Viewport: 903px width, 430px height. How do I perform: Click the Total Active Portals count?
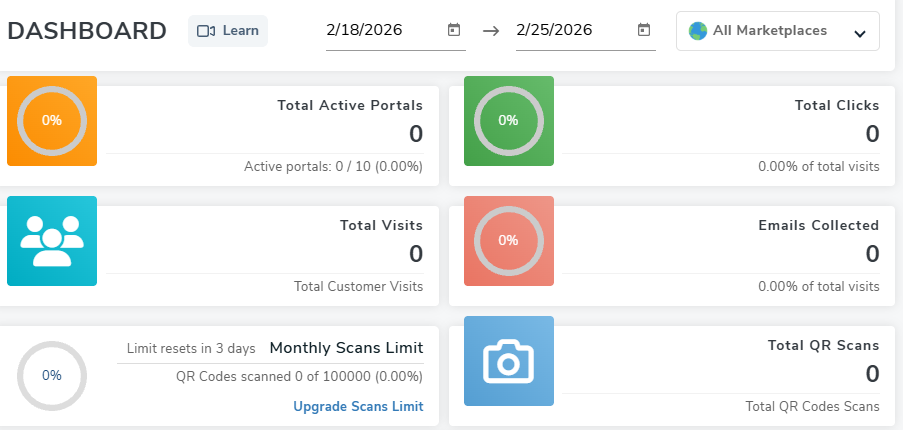tap(416, 134)
